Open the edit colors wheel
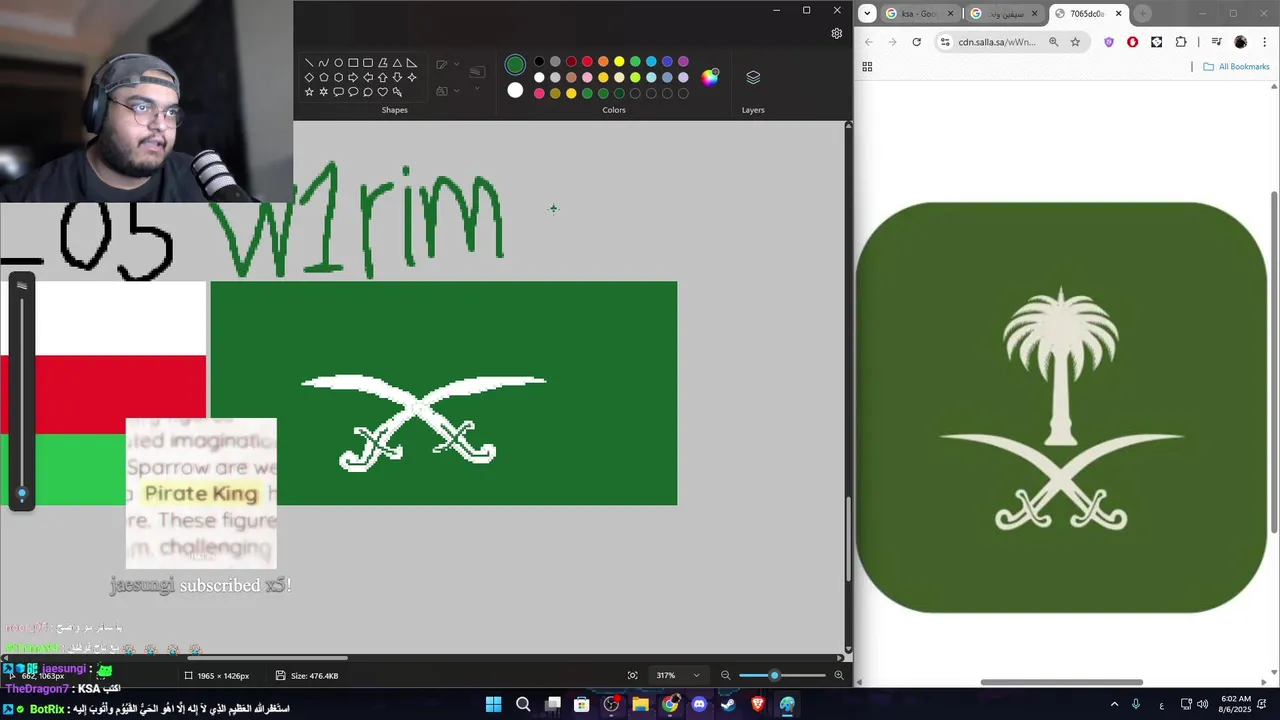 pos(710,77)
